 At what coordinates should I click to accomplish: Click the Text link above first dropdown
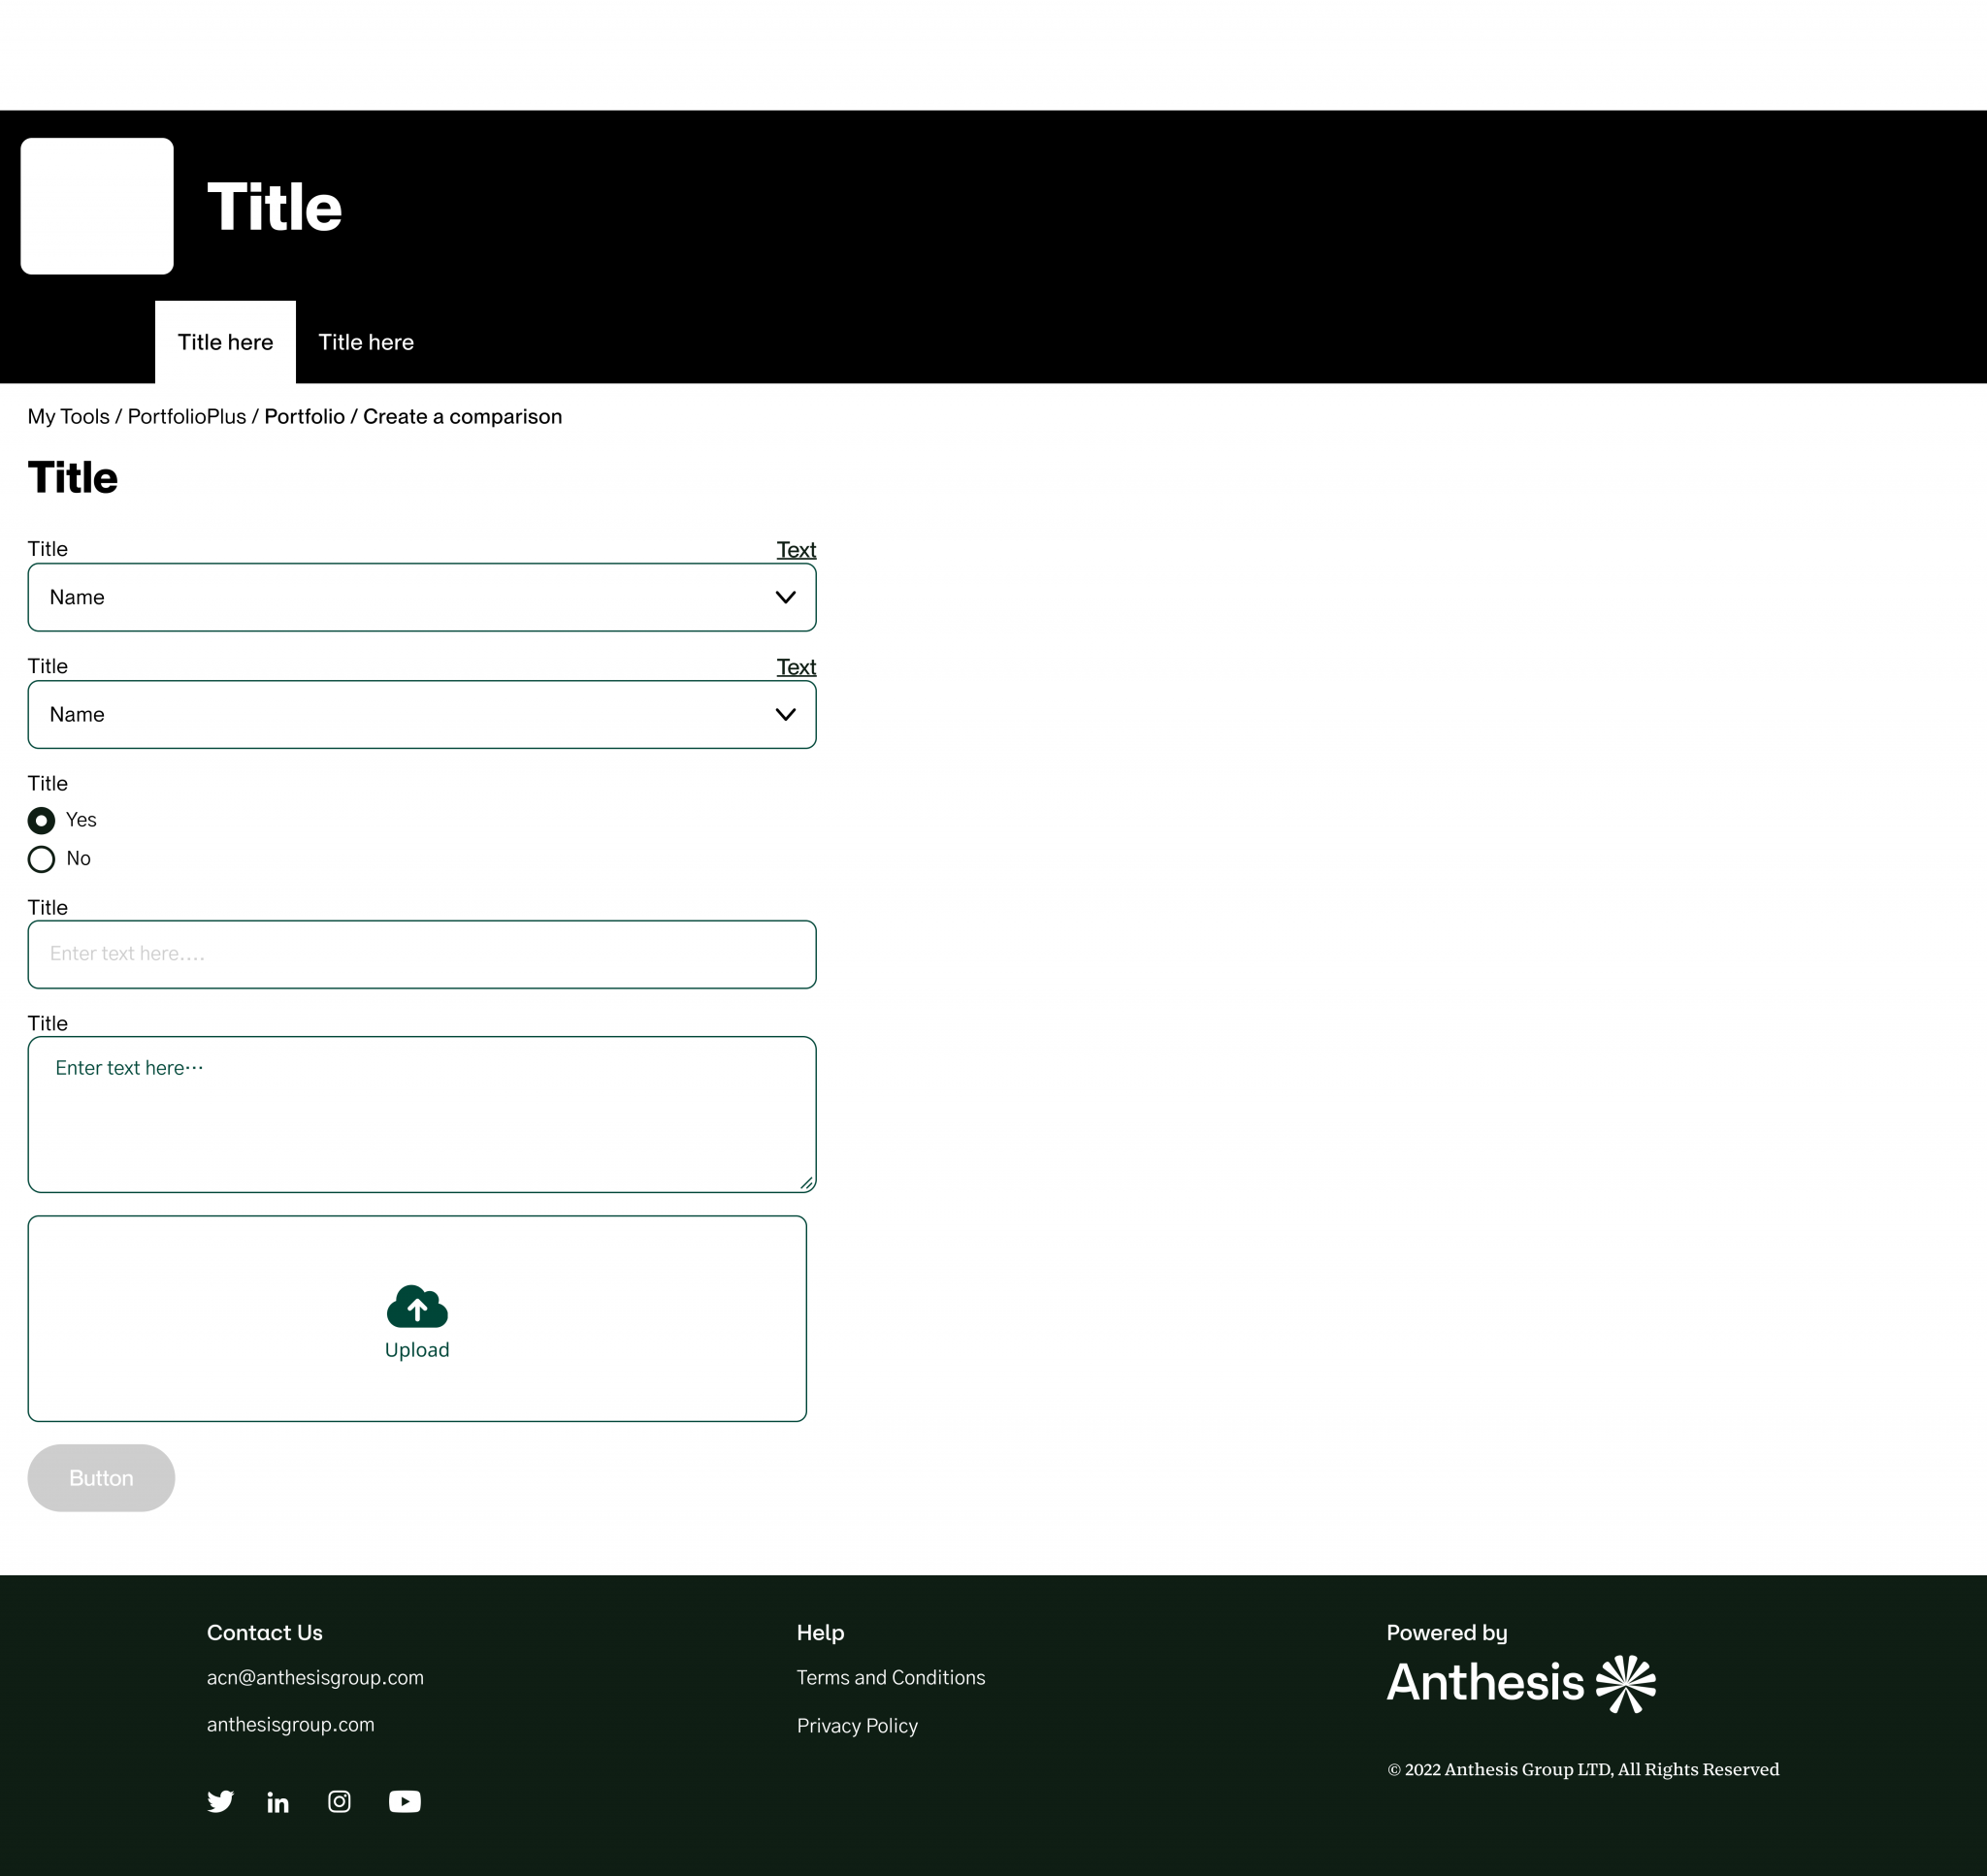tap(797, 550)
